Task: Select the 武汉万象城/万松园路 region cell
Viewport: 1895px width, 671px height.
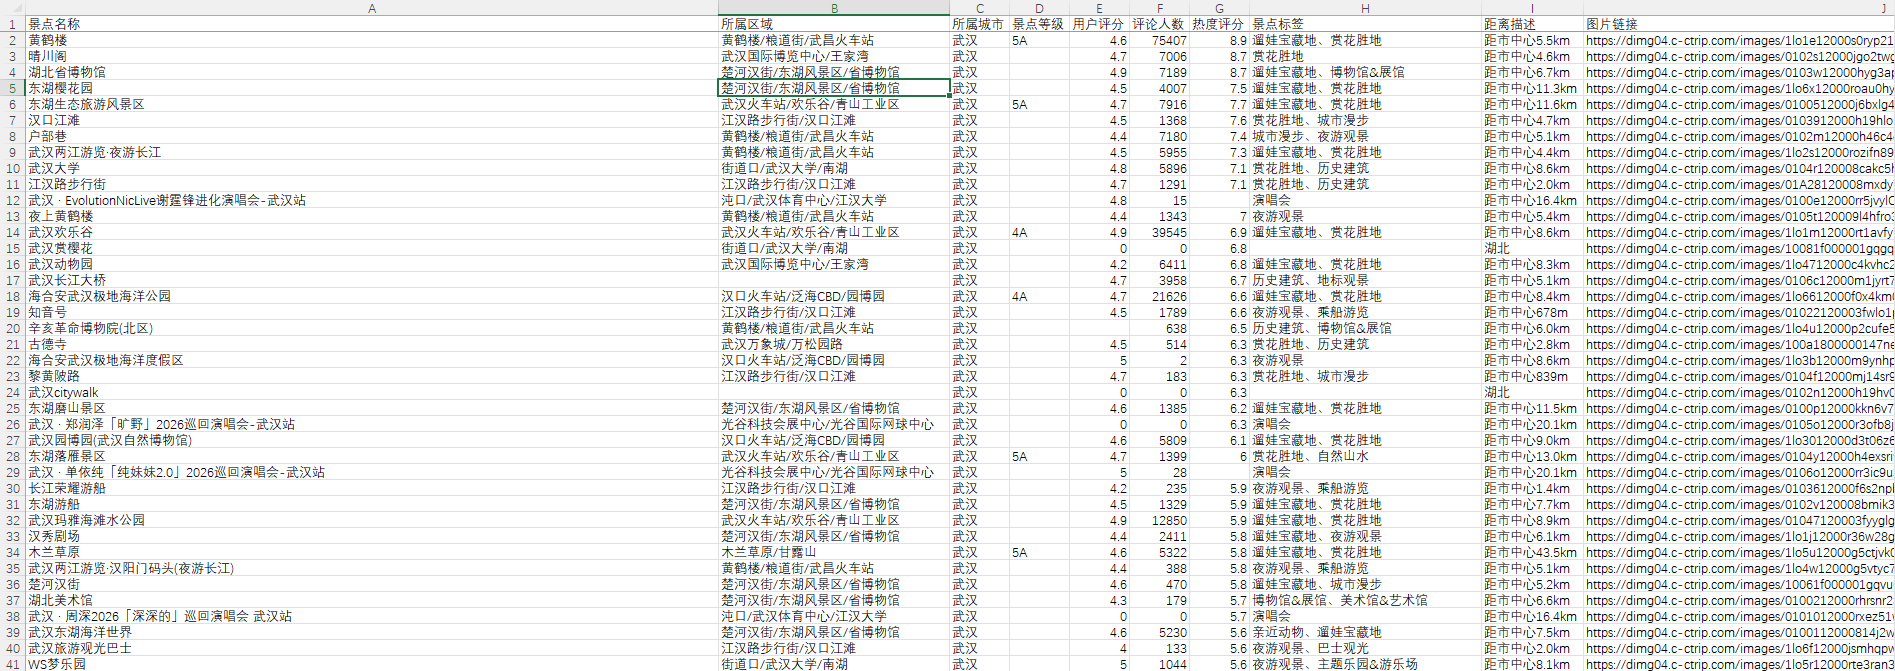Action: (x=834, y=344)
